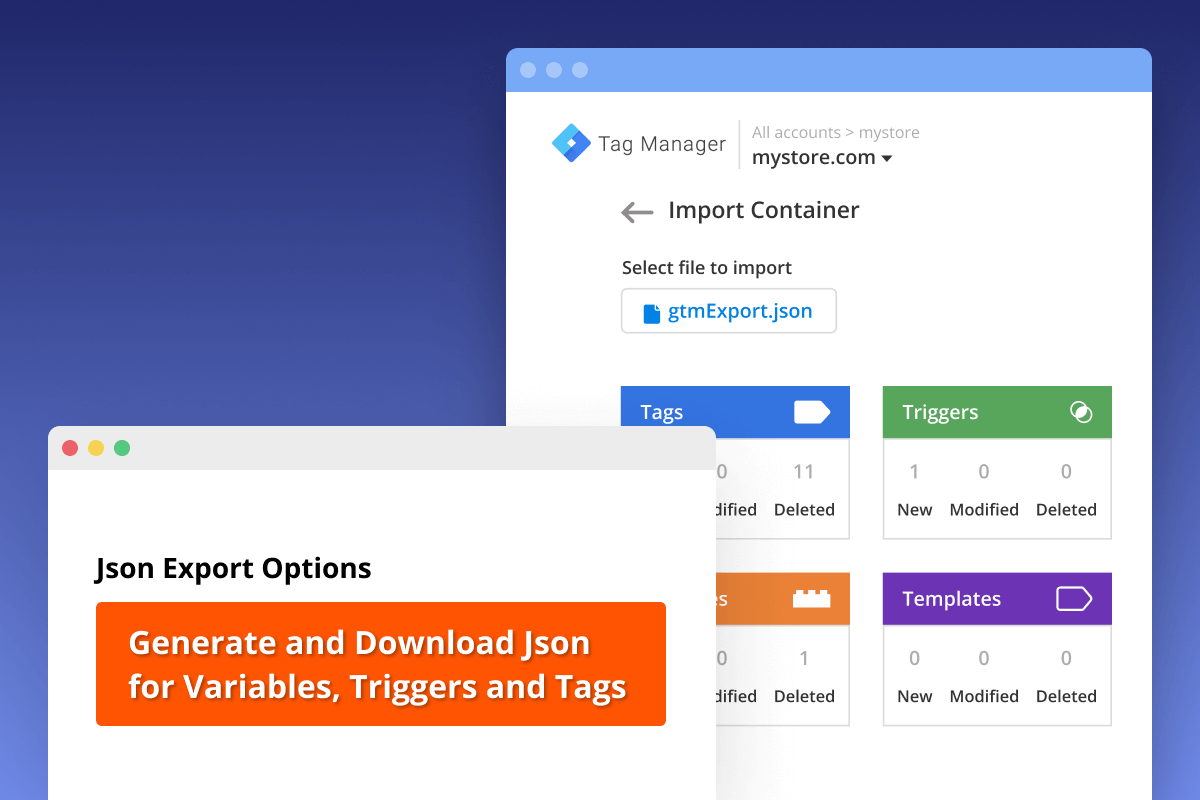Screen dimensions: 1200x800
Task: Click the Select file to import label
Action: 706,267
